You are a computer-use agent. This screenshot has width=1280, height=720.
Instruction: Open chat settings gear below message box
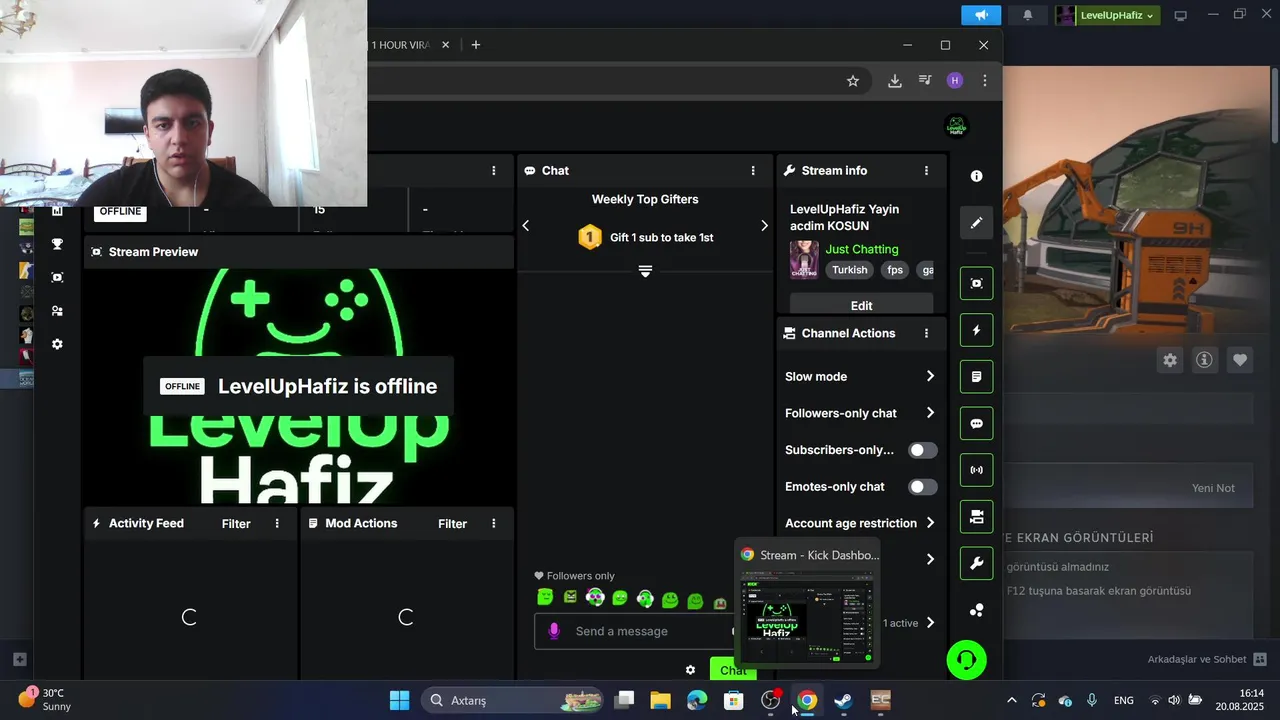690,670
